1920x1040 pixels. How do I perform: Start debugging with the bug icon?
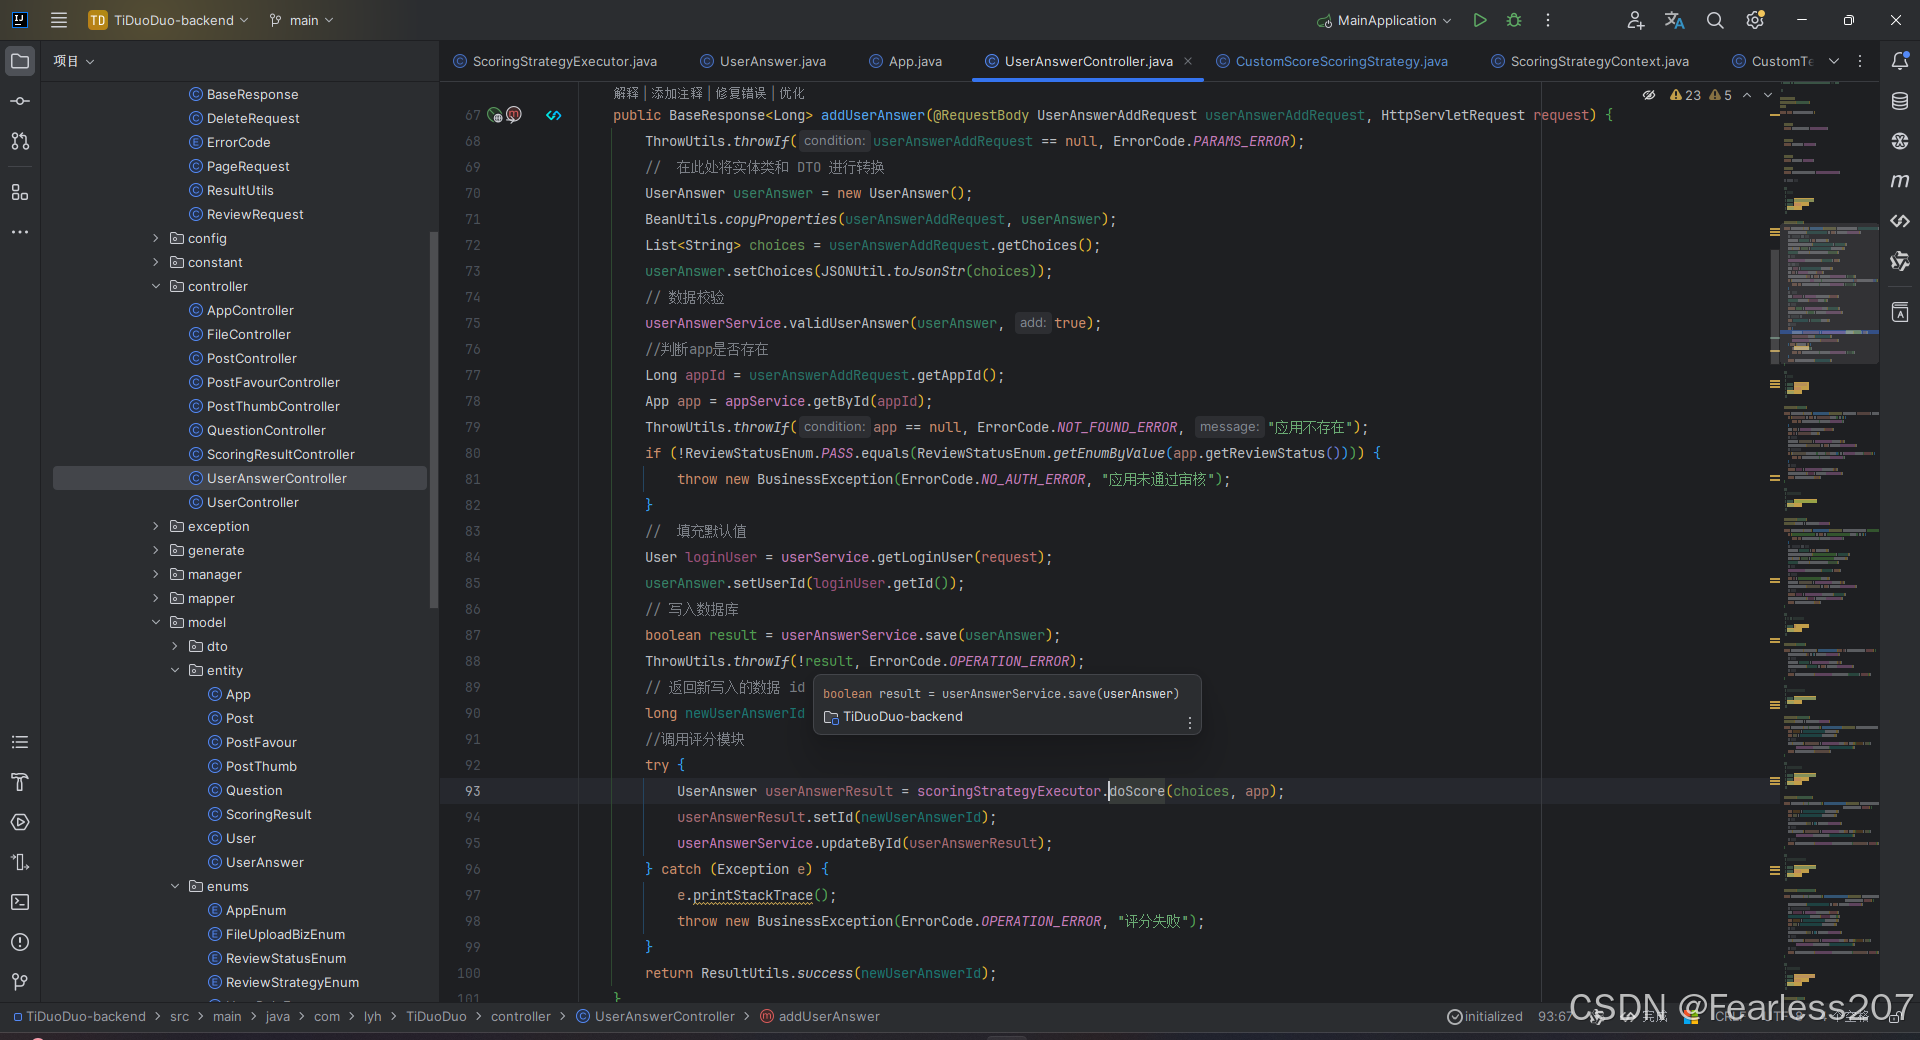pyautogui.click(x=1514, y=20)
